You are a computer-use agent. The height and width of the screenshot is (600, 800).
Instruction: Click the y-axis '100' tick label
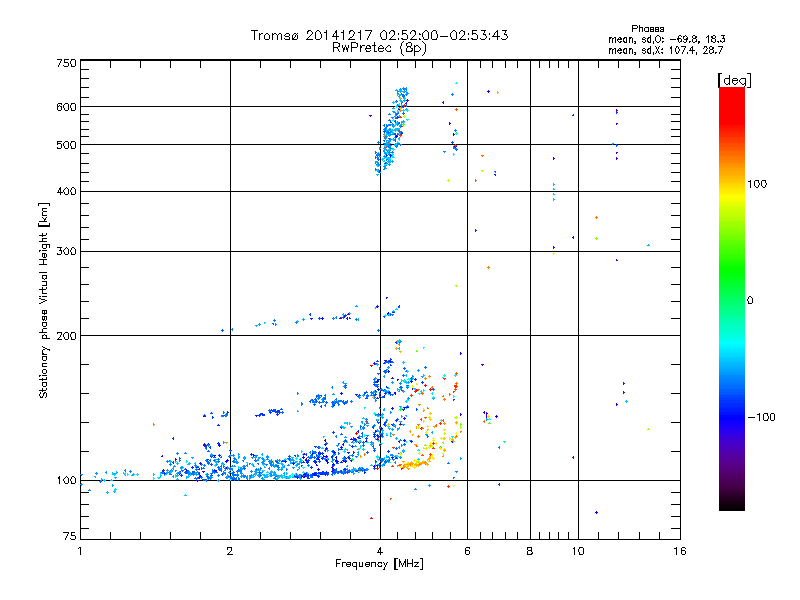coord(66,481)
